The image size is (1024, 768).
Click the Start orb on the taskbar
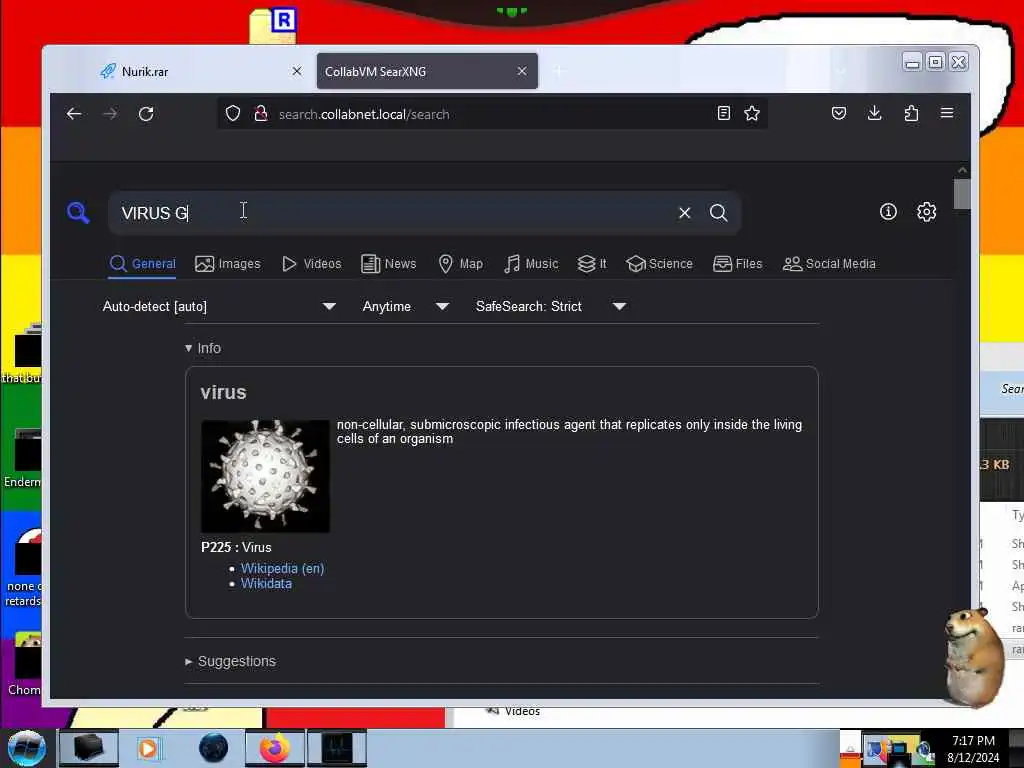pyautogui.click(x=27, y=748)
